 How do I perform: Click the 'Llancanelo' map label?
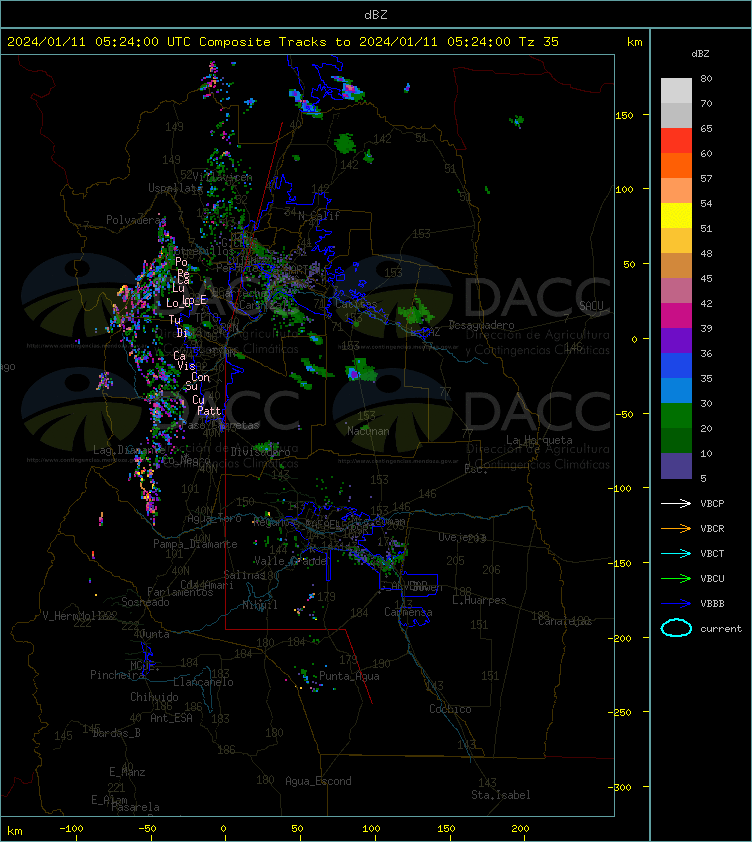203,683
